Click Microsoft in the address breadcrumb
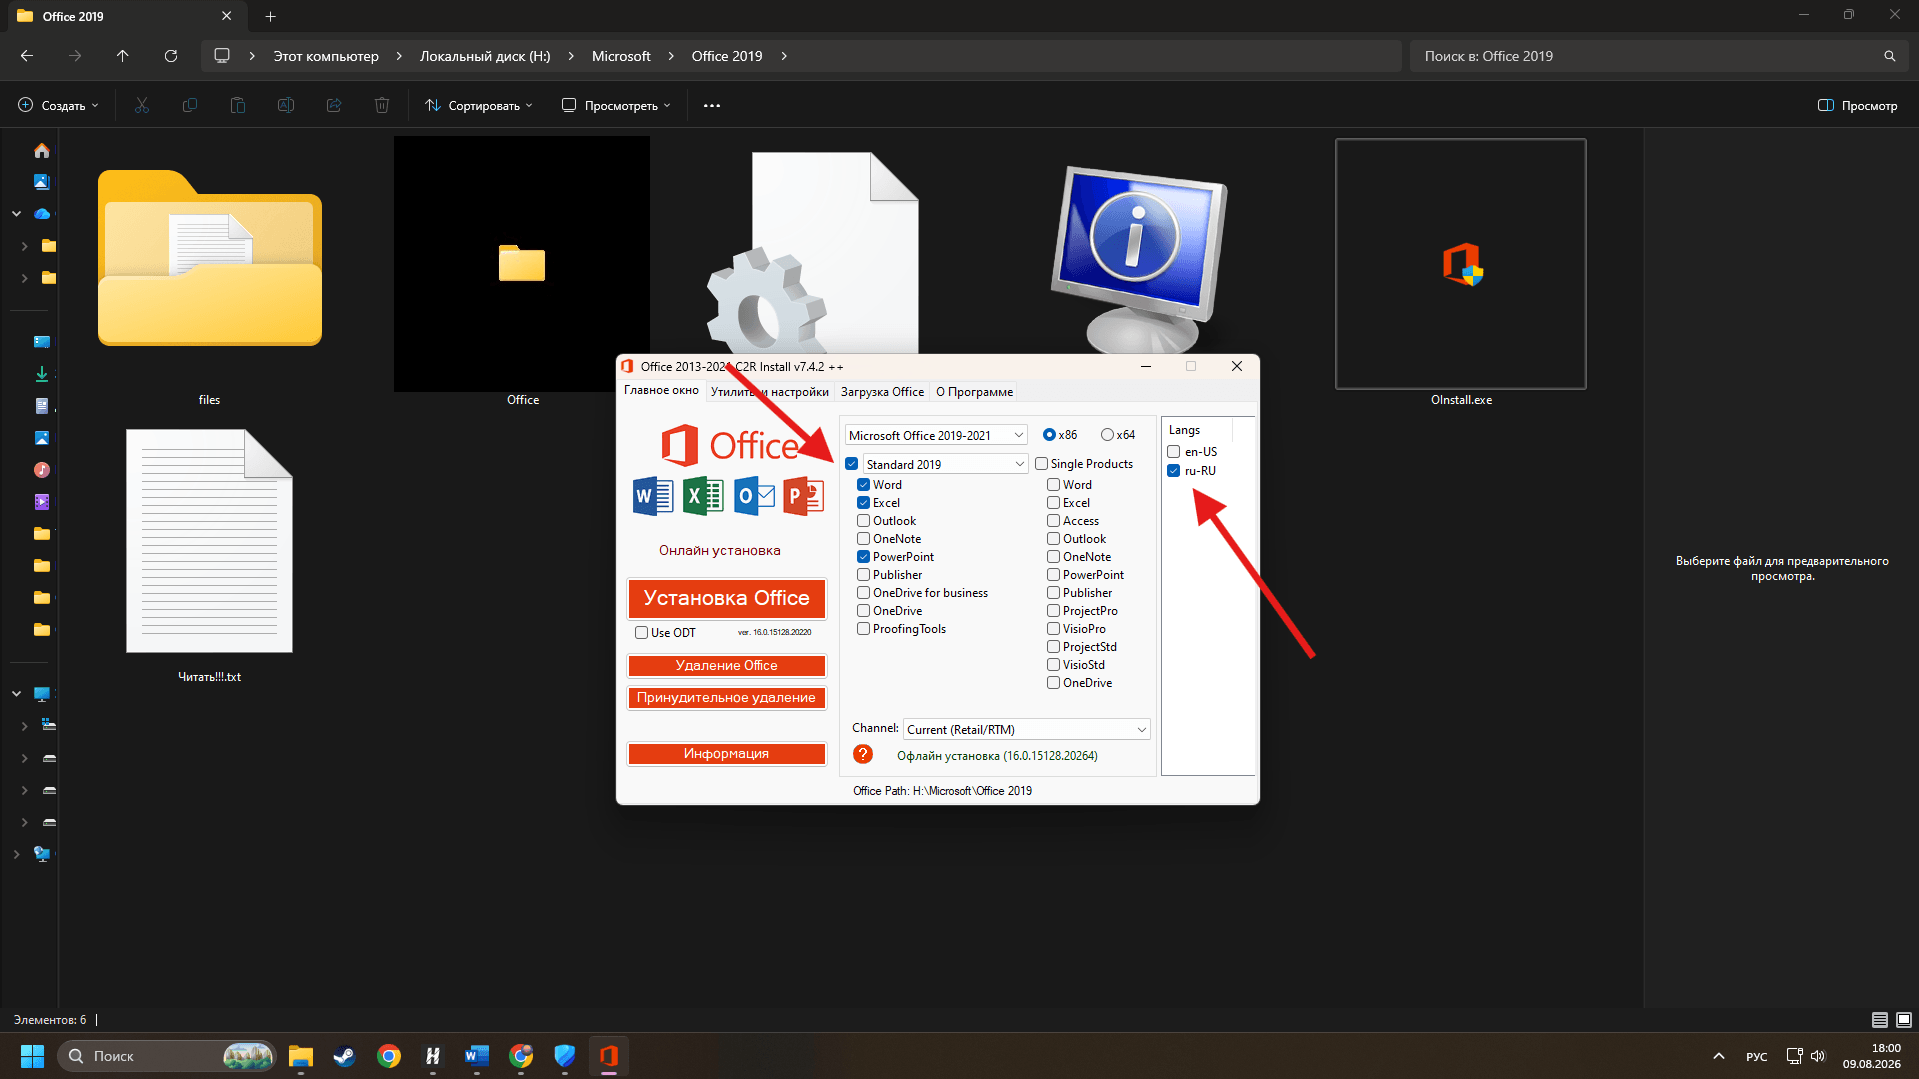This screenshot has height=1079, width=1919. pos(621,56)
